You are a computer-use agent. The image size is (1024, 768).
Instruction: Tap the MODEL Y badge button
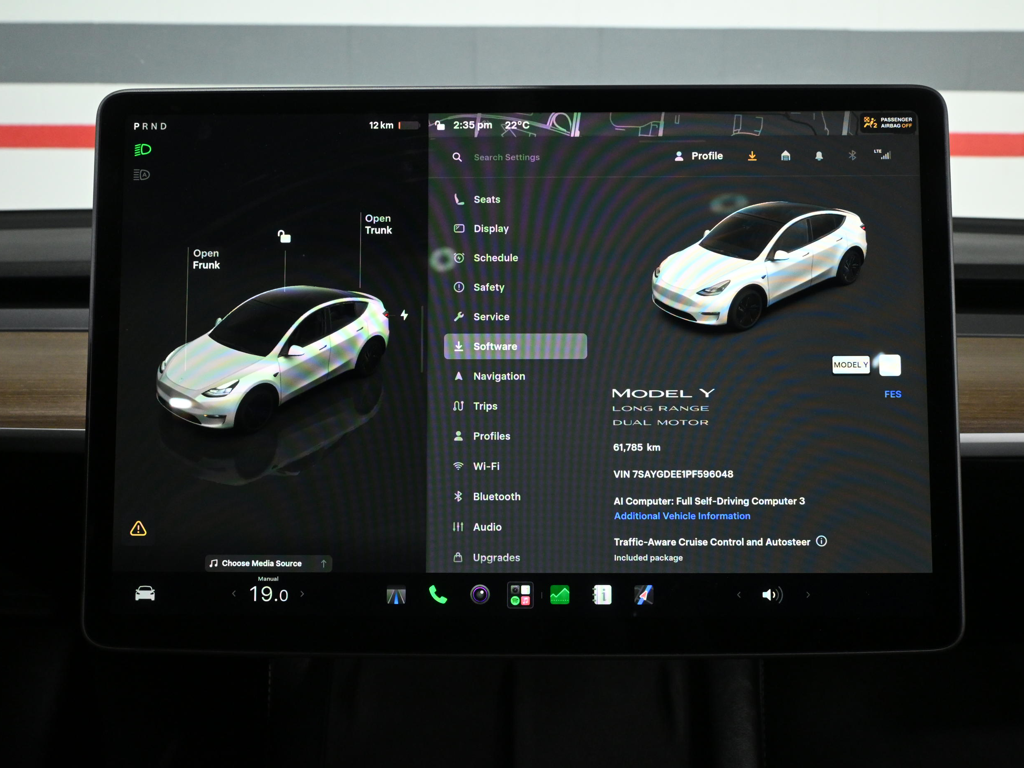coord(850,365)
